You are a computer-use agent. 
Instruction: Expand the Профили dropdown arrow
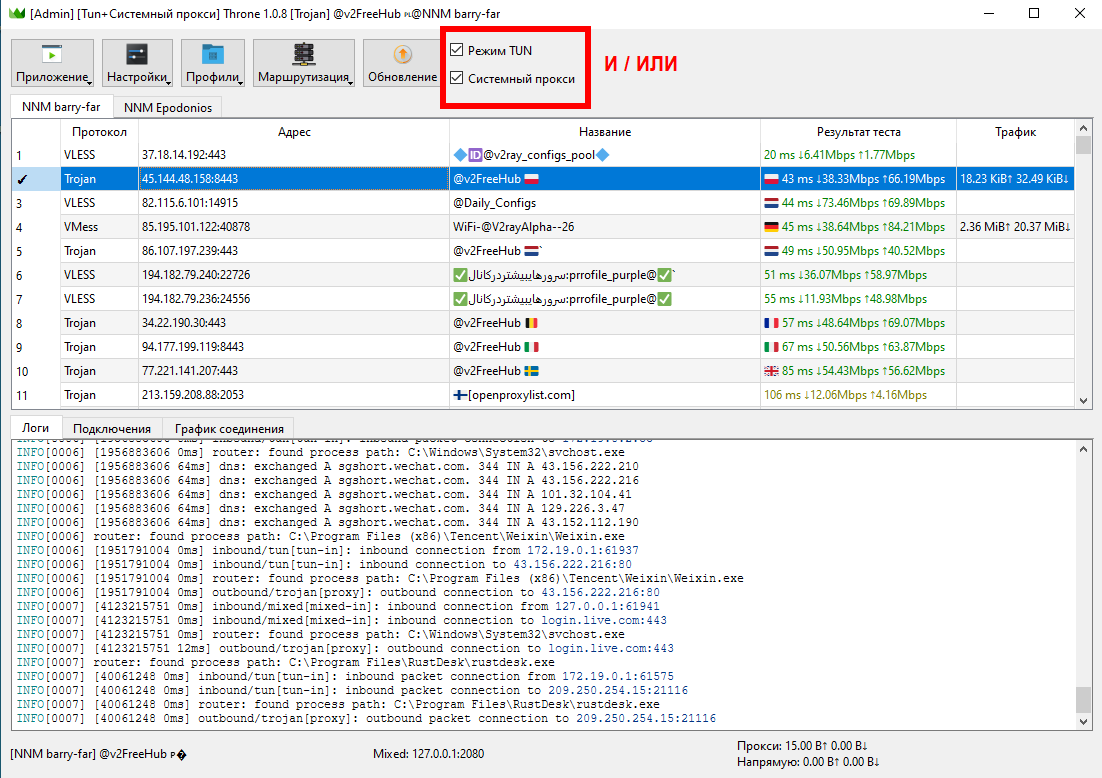pos(241,81)
